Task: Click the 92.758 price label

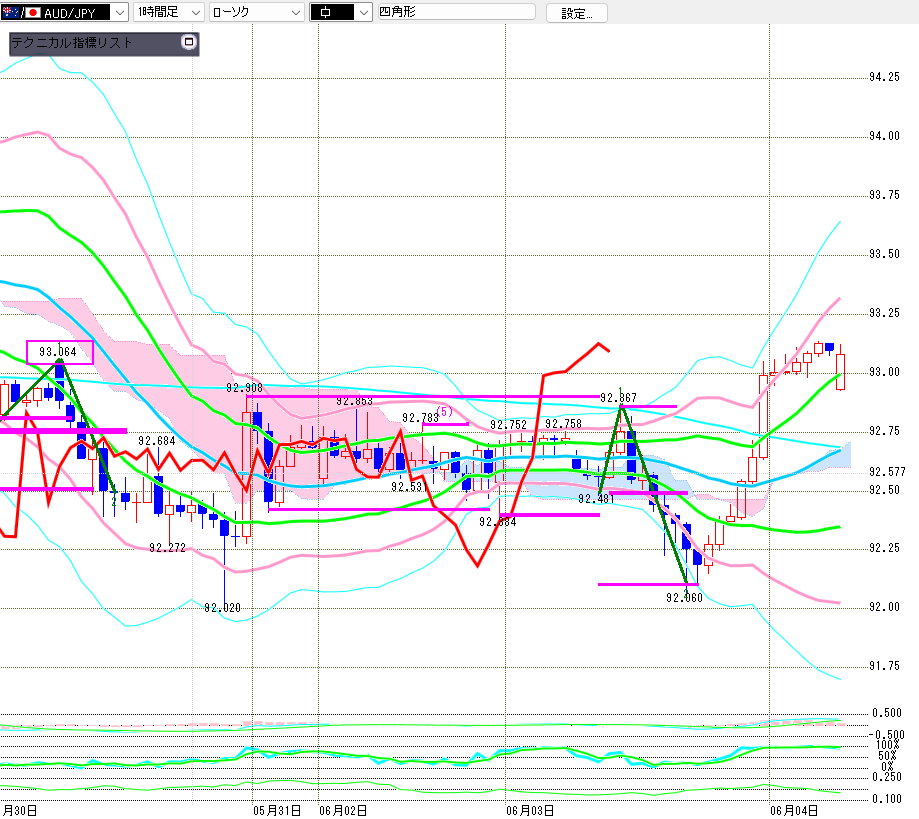Action: pyautogui.click(x=563, y=423)
